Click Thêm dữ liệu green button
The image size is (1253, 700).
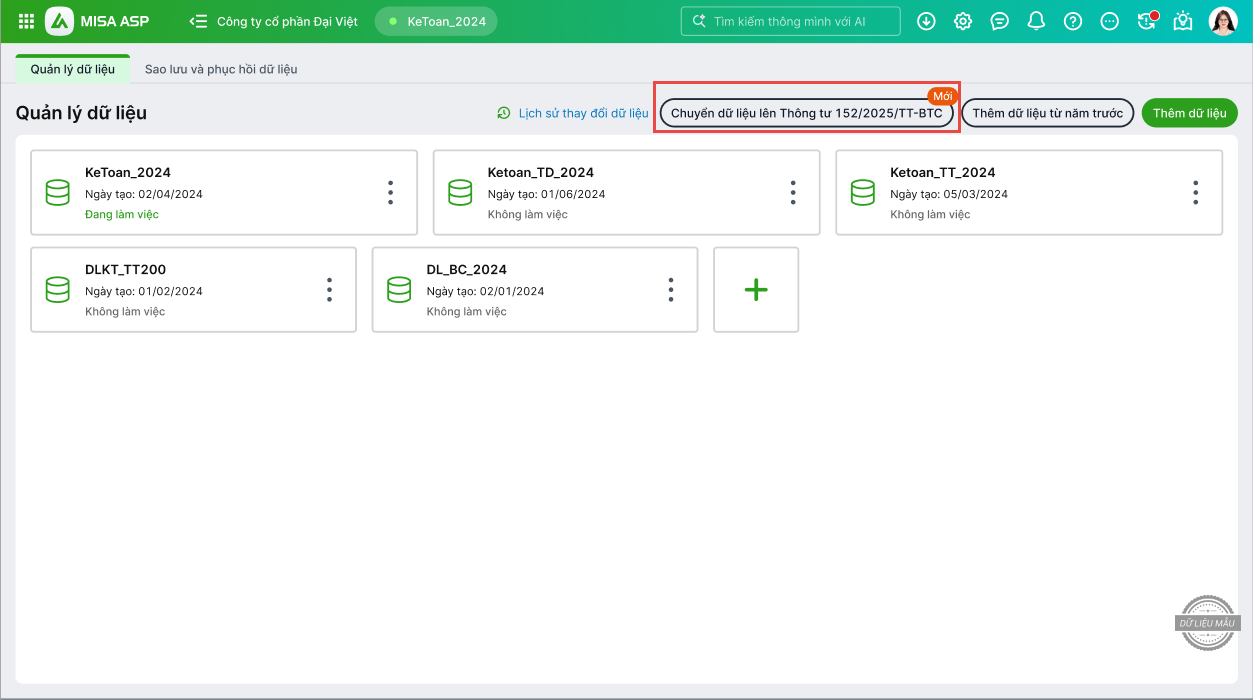[x=1189, y=113]
